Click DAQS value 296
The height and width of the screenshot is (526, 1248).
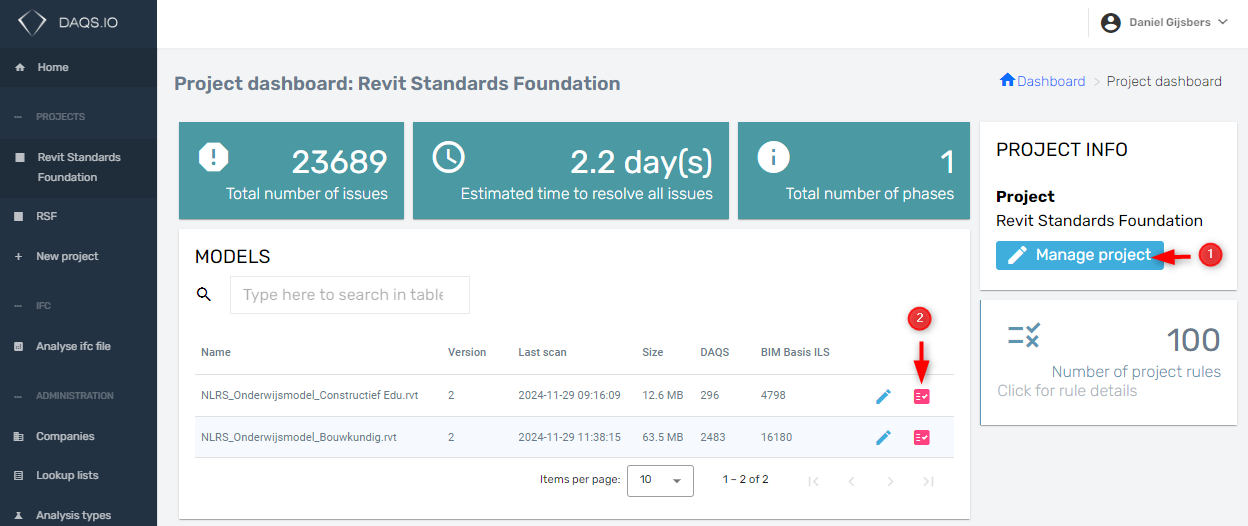click(x=710, y=395)
